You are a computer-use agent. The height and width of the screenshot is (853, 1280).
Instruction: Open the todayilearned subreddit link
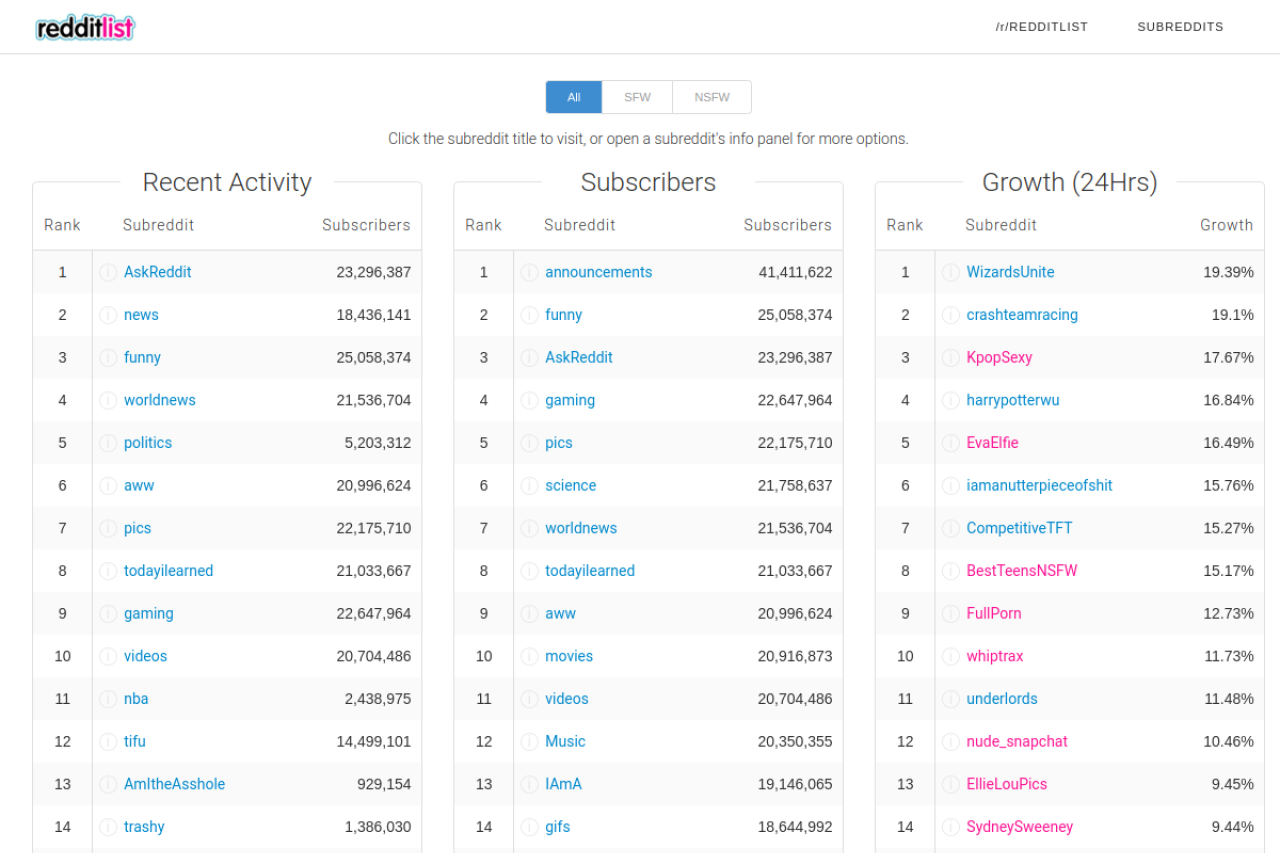coord(168,570)
